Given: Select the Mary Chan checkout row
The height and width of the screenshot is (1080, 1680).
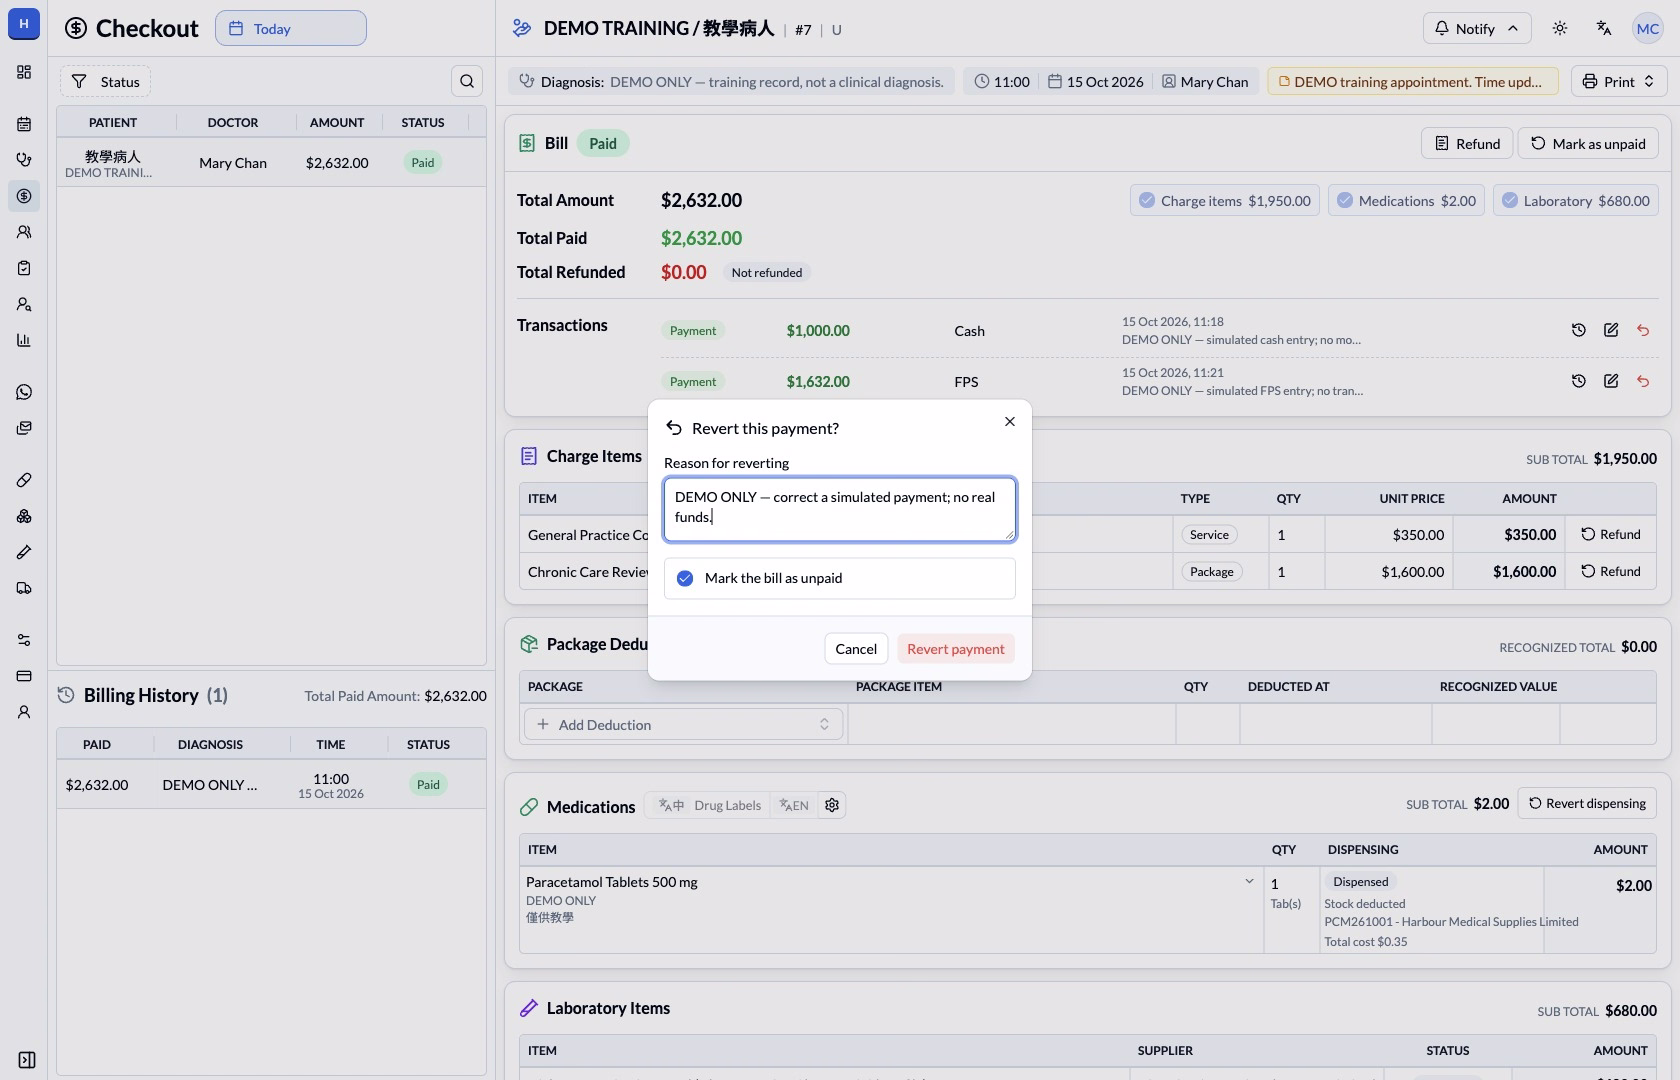Looking at the screenshot, I should click(271, 163).
